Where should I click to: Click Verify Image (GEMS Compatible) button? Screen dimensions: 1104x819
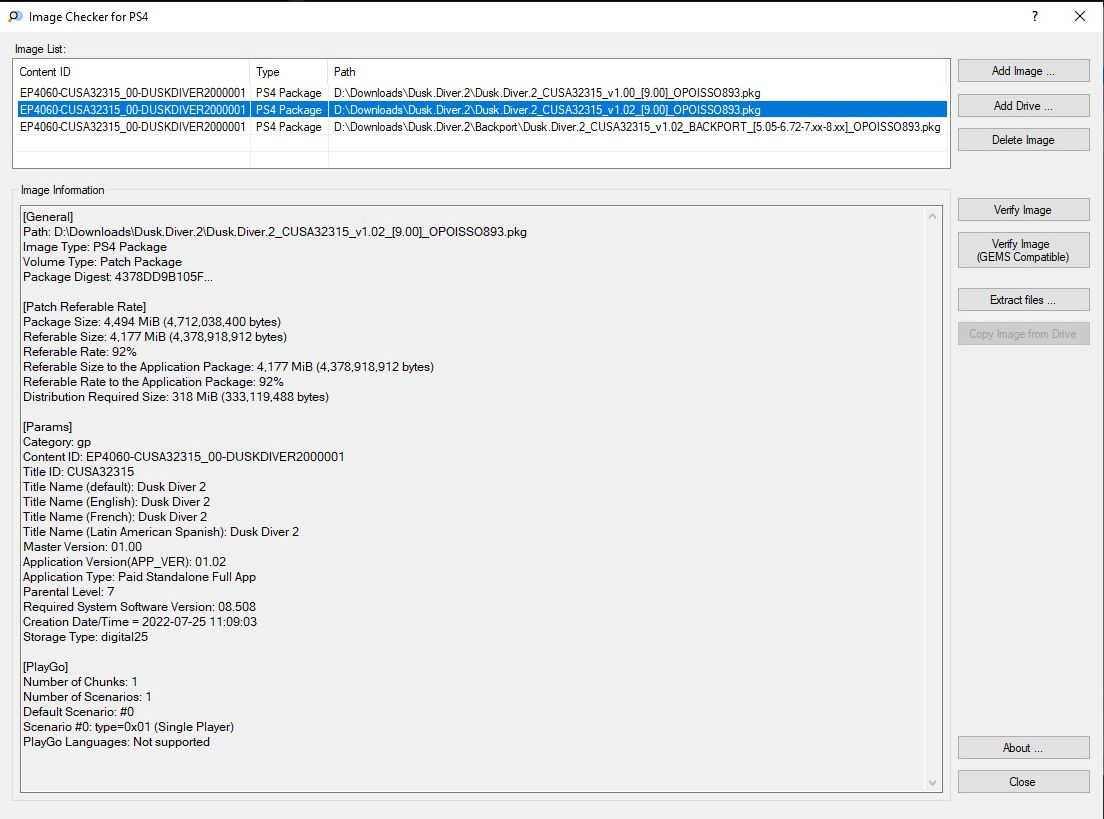[x=1023, y=250]
